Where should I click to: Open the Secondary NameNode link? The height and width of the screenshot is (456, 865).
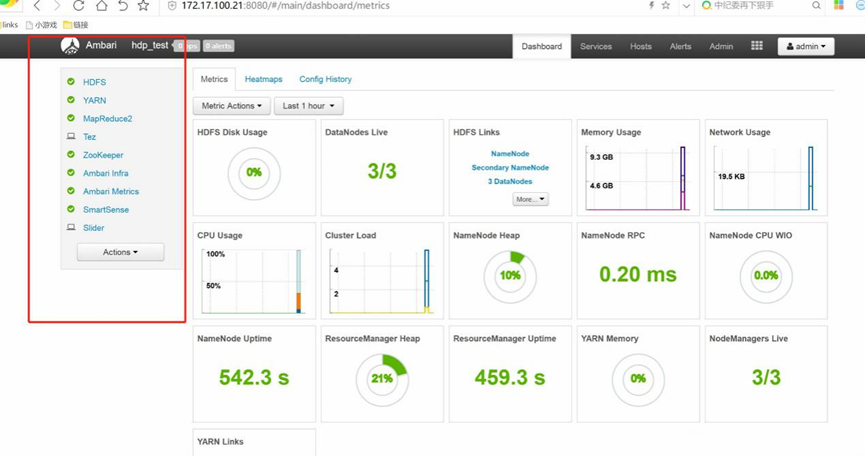[x=510, y=168]
